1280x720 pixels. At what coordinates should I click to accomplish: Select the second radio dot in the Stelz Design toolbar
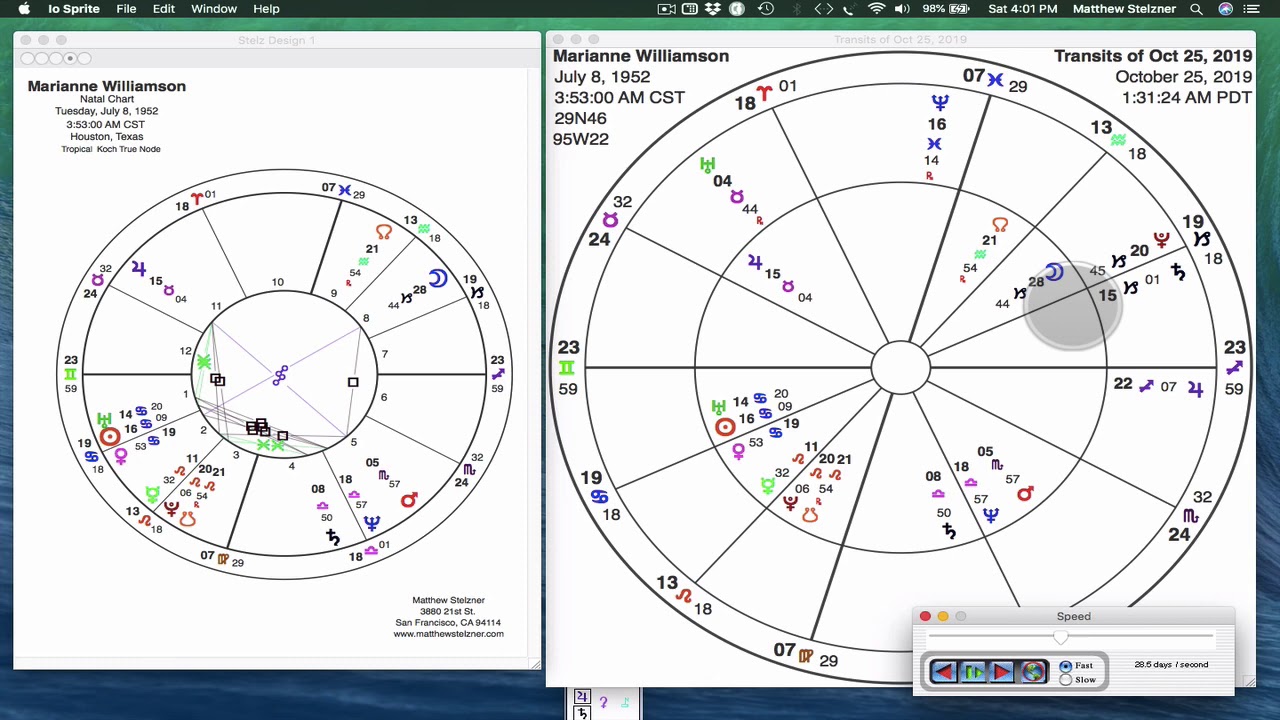(43, 58)
